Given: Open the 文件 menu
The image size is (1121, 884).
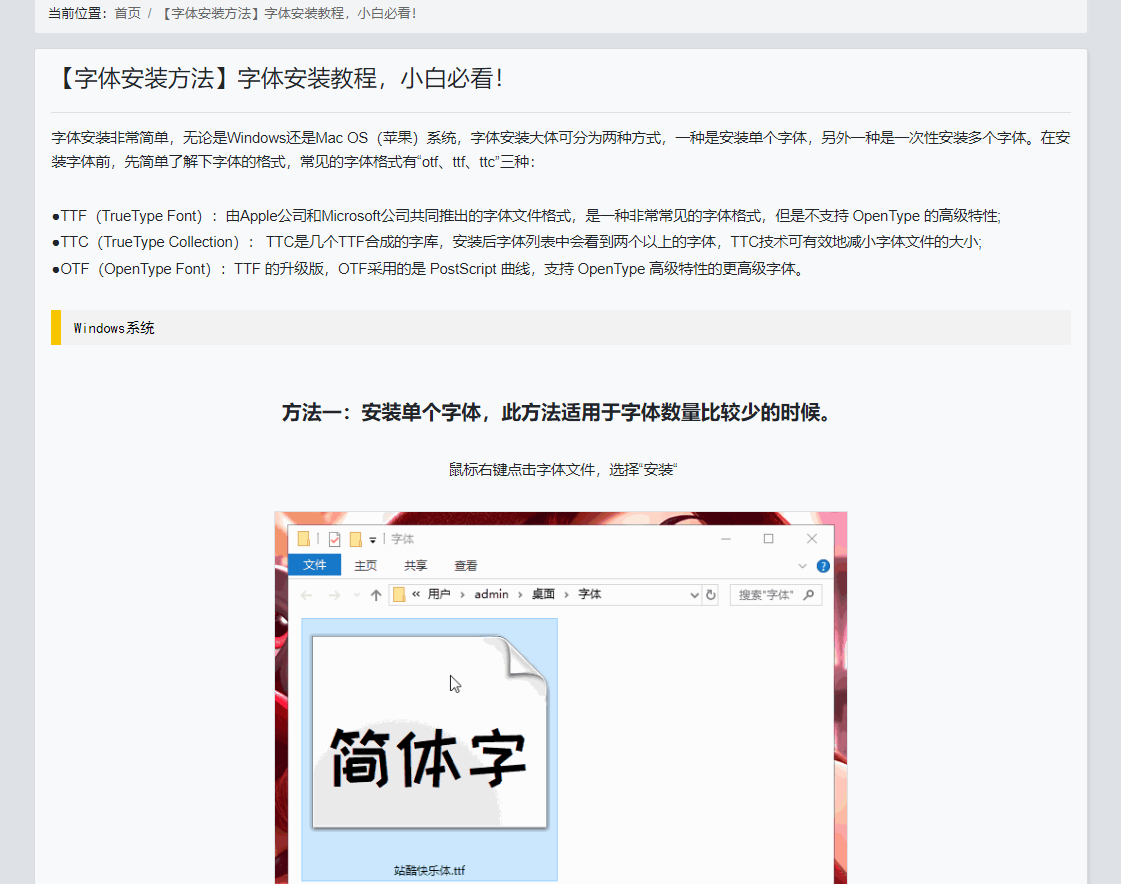Looking at the screenshot, I should click(315, 565).
